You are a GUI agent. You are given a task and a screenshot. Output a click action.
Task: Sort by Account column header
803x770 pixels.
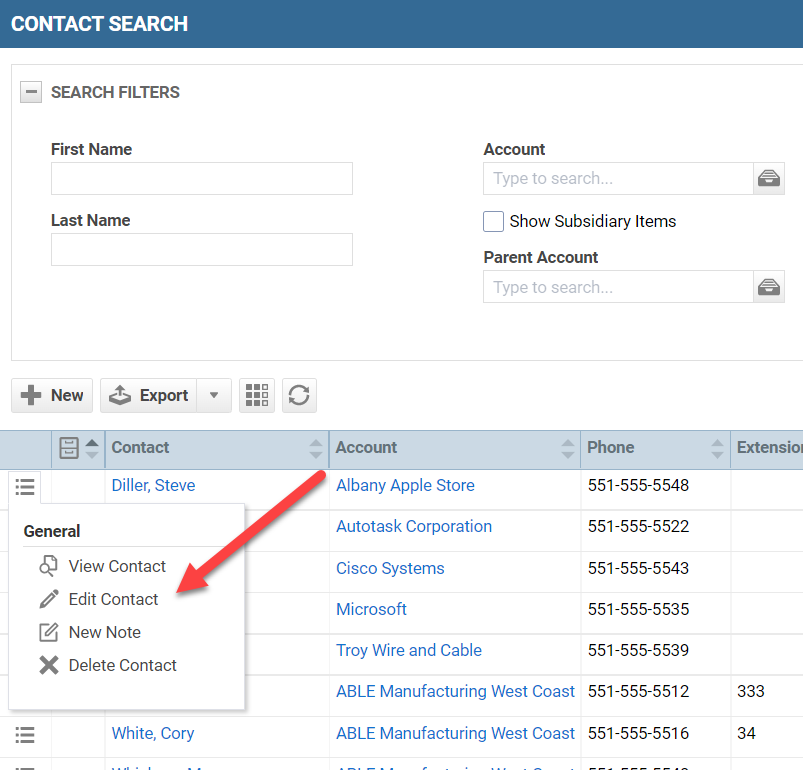[x=455, y=448]
